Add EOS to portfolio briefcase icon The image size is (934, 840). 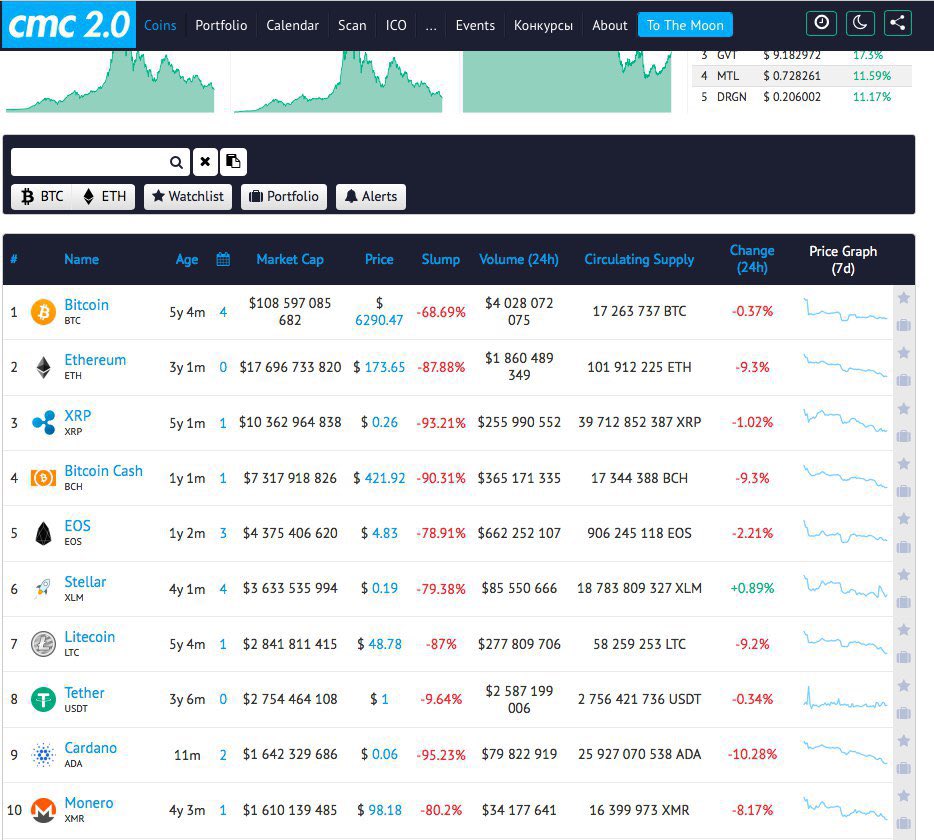coord(904,547)
